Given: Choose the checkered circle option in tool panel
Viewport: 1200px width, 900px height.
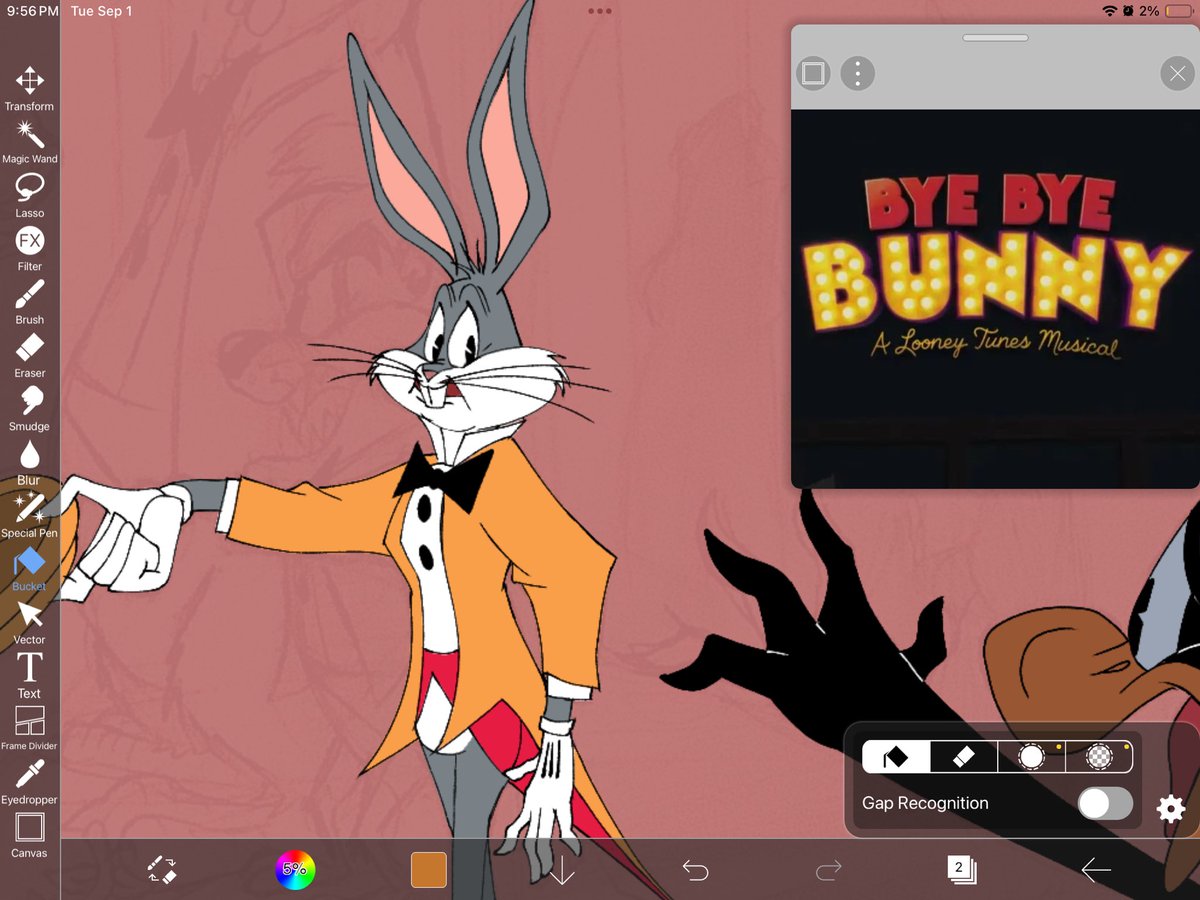Looking at the screenshot, I should pos(1099,757).
